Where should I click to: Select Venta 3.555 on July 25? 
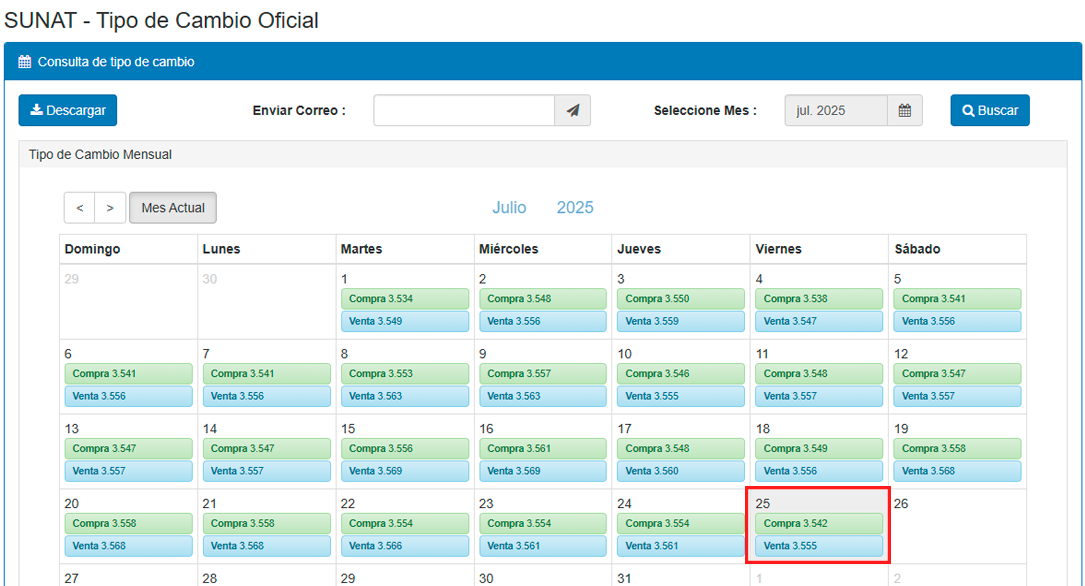click(x=819, y=545)
